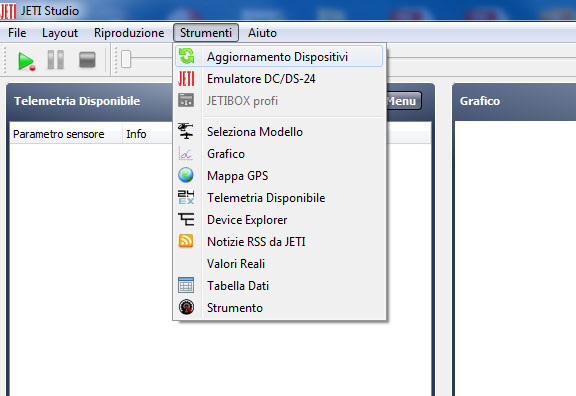
Task: Stop playback with the stop button
Action: tap(87, 60)
